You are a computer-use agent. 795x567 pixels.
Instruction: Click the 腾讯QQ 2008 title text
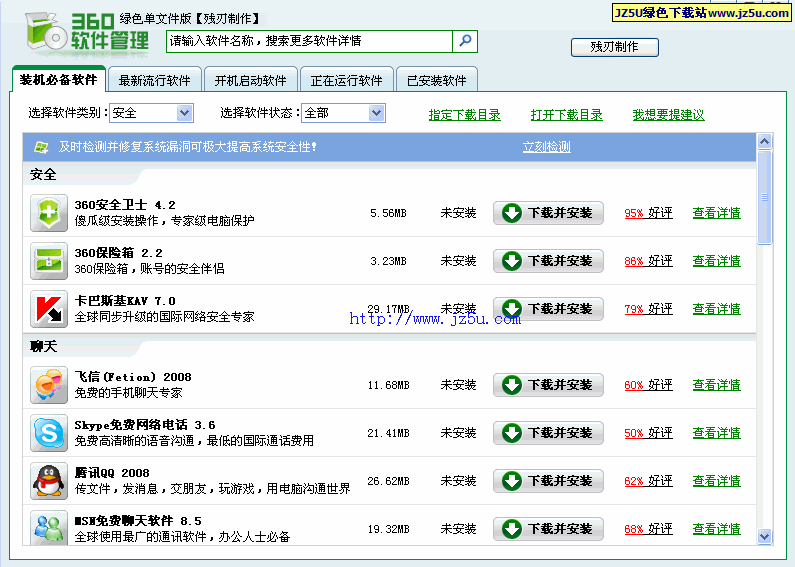click(112, 473)
